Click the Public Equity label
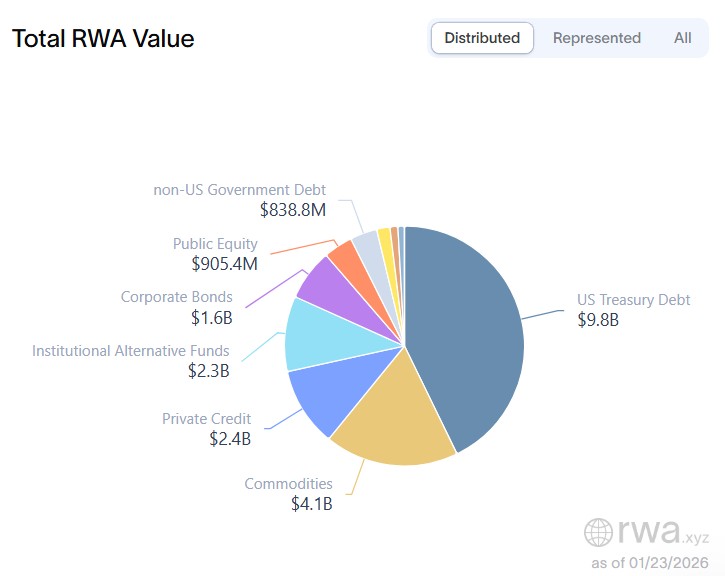 pos(214,244)
